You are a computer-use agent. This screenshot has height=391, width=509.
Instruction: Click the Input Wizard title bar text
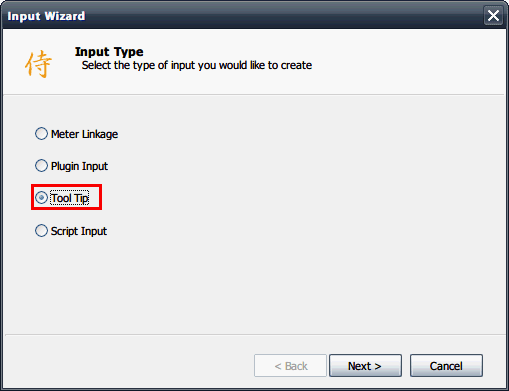pos(46,16)
